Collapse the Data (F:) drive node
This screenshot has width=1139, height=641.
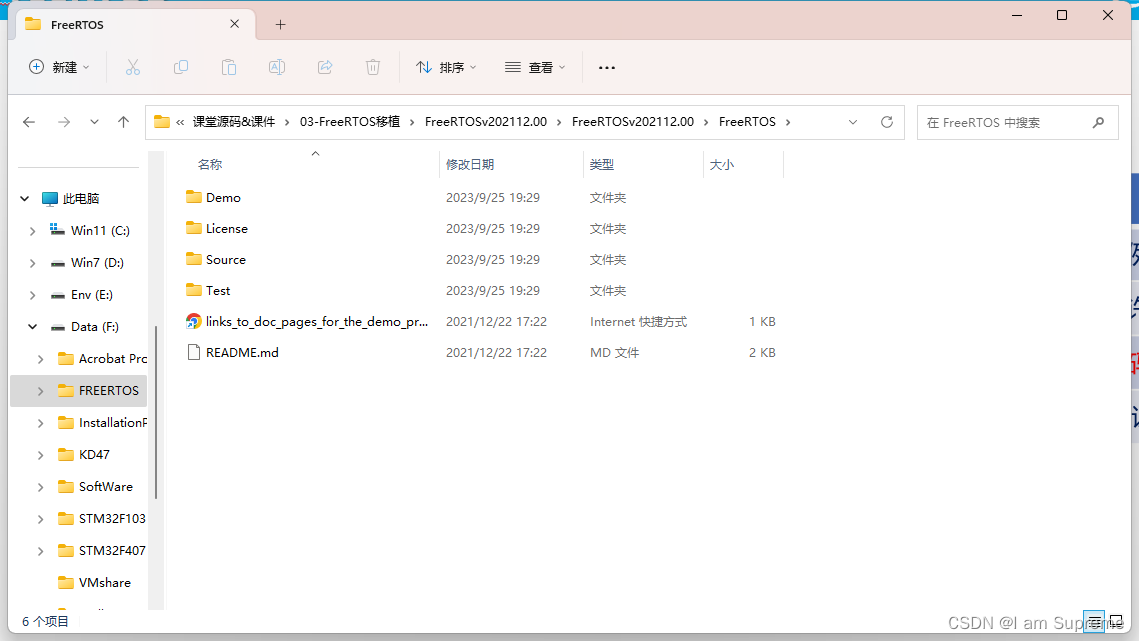(33, 327)
